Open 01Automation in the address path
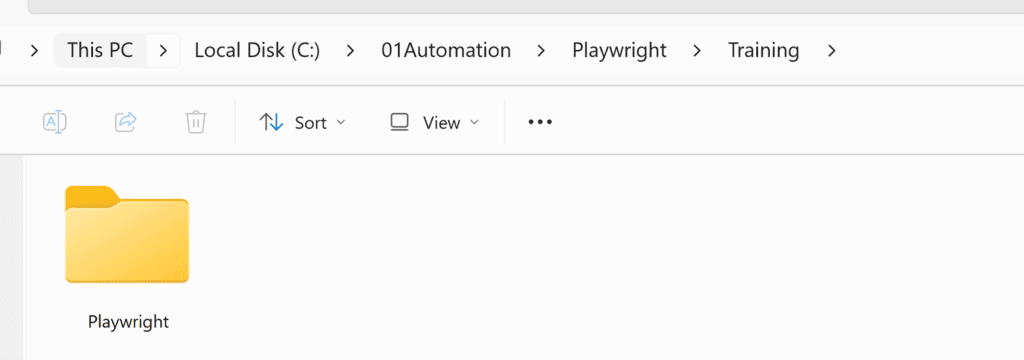The image size is (1024, 360). [446, 50]
